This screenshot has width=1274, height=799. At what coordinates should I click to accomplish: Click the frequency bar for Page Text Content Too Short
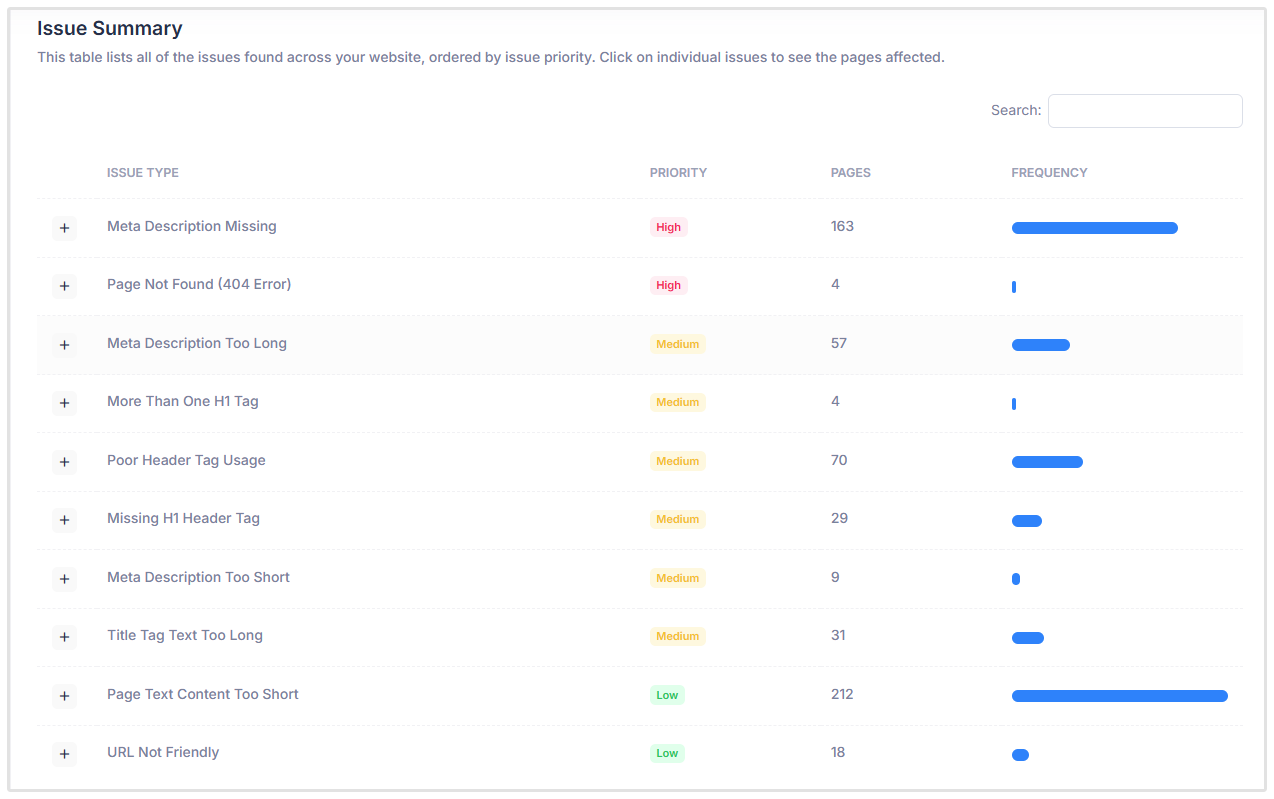click(x=1119, y=695)
